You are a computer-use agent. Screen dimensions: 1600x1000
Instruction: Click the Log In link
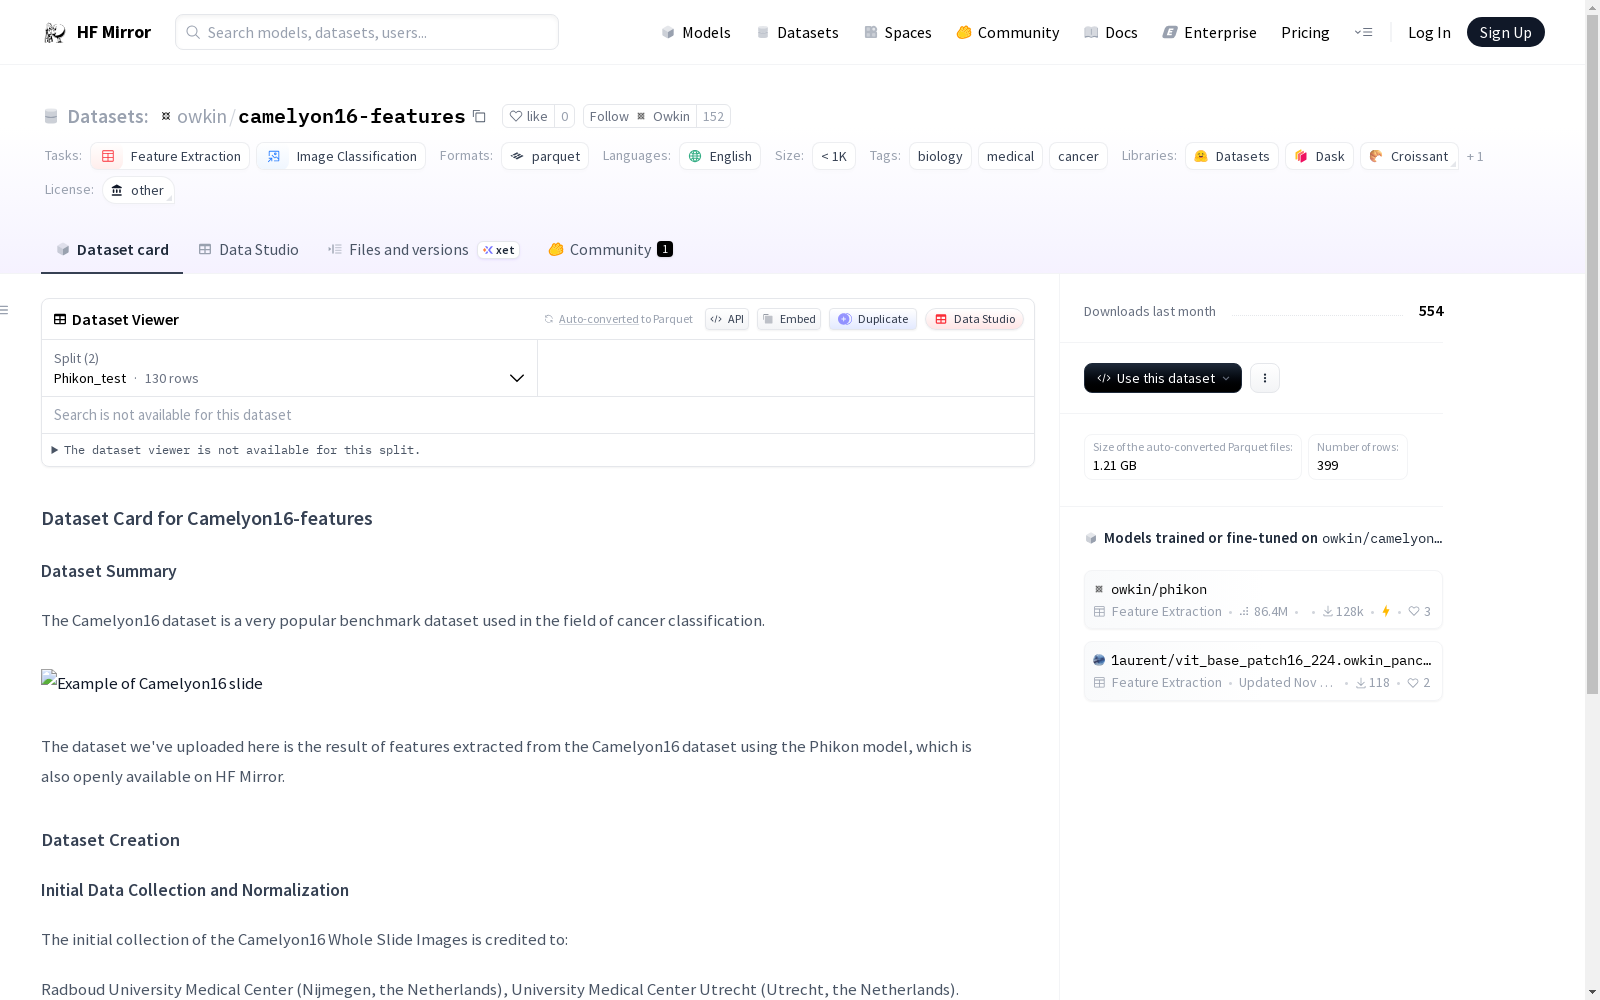click(x=1429, y=32)
